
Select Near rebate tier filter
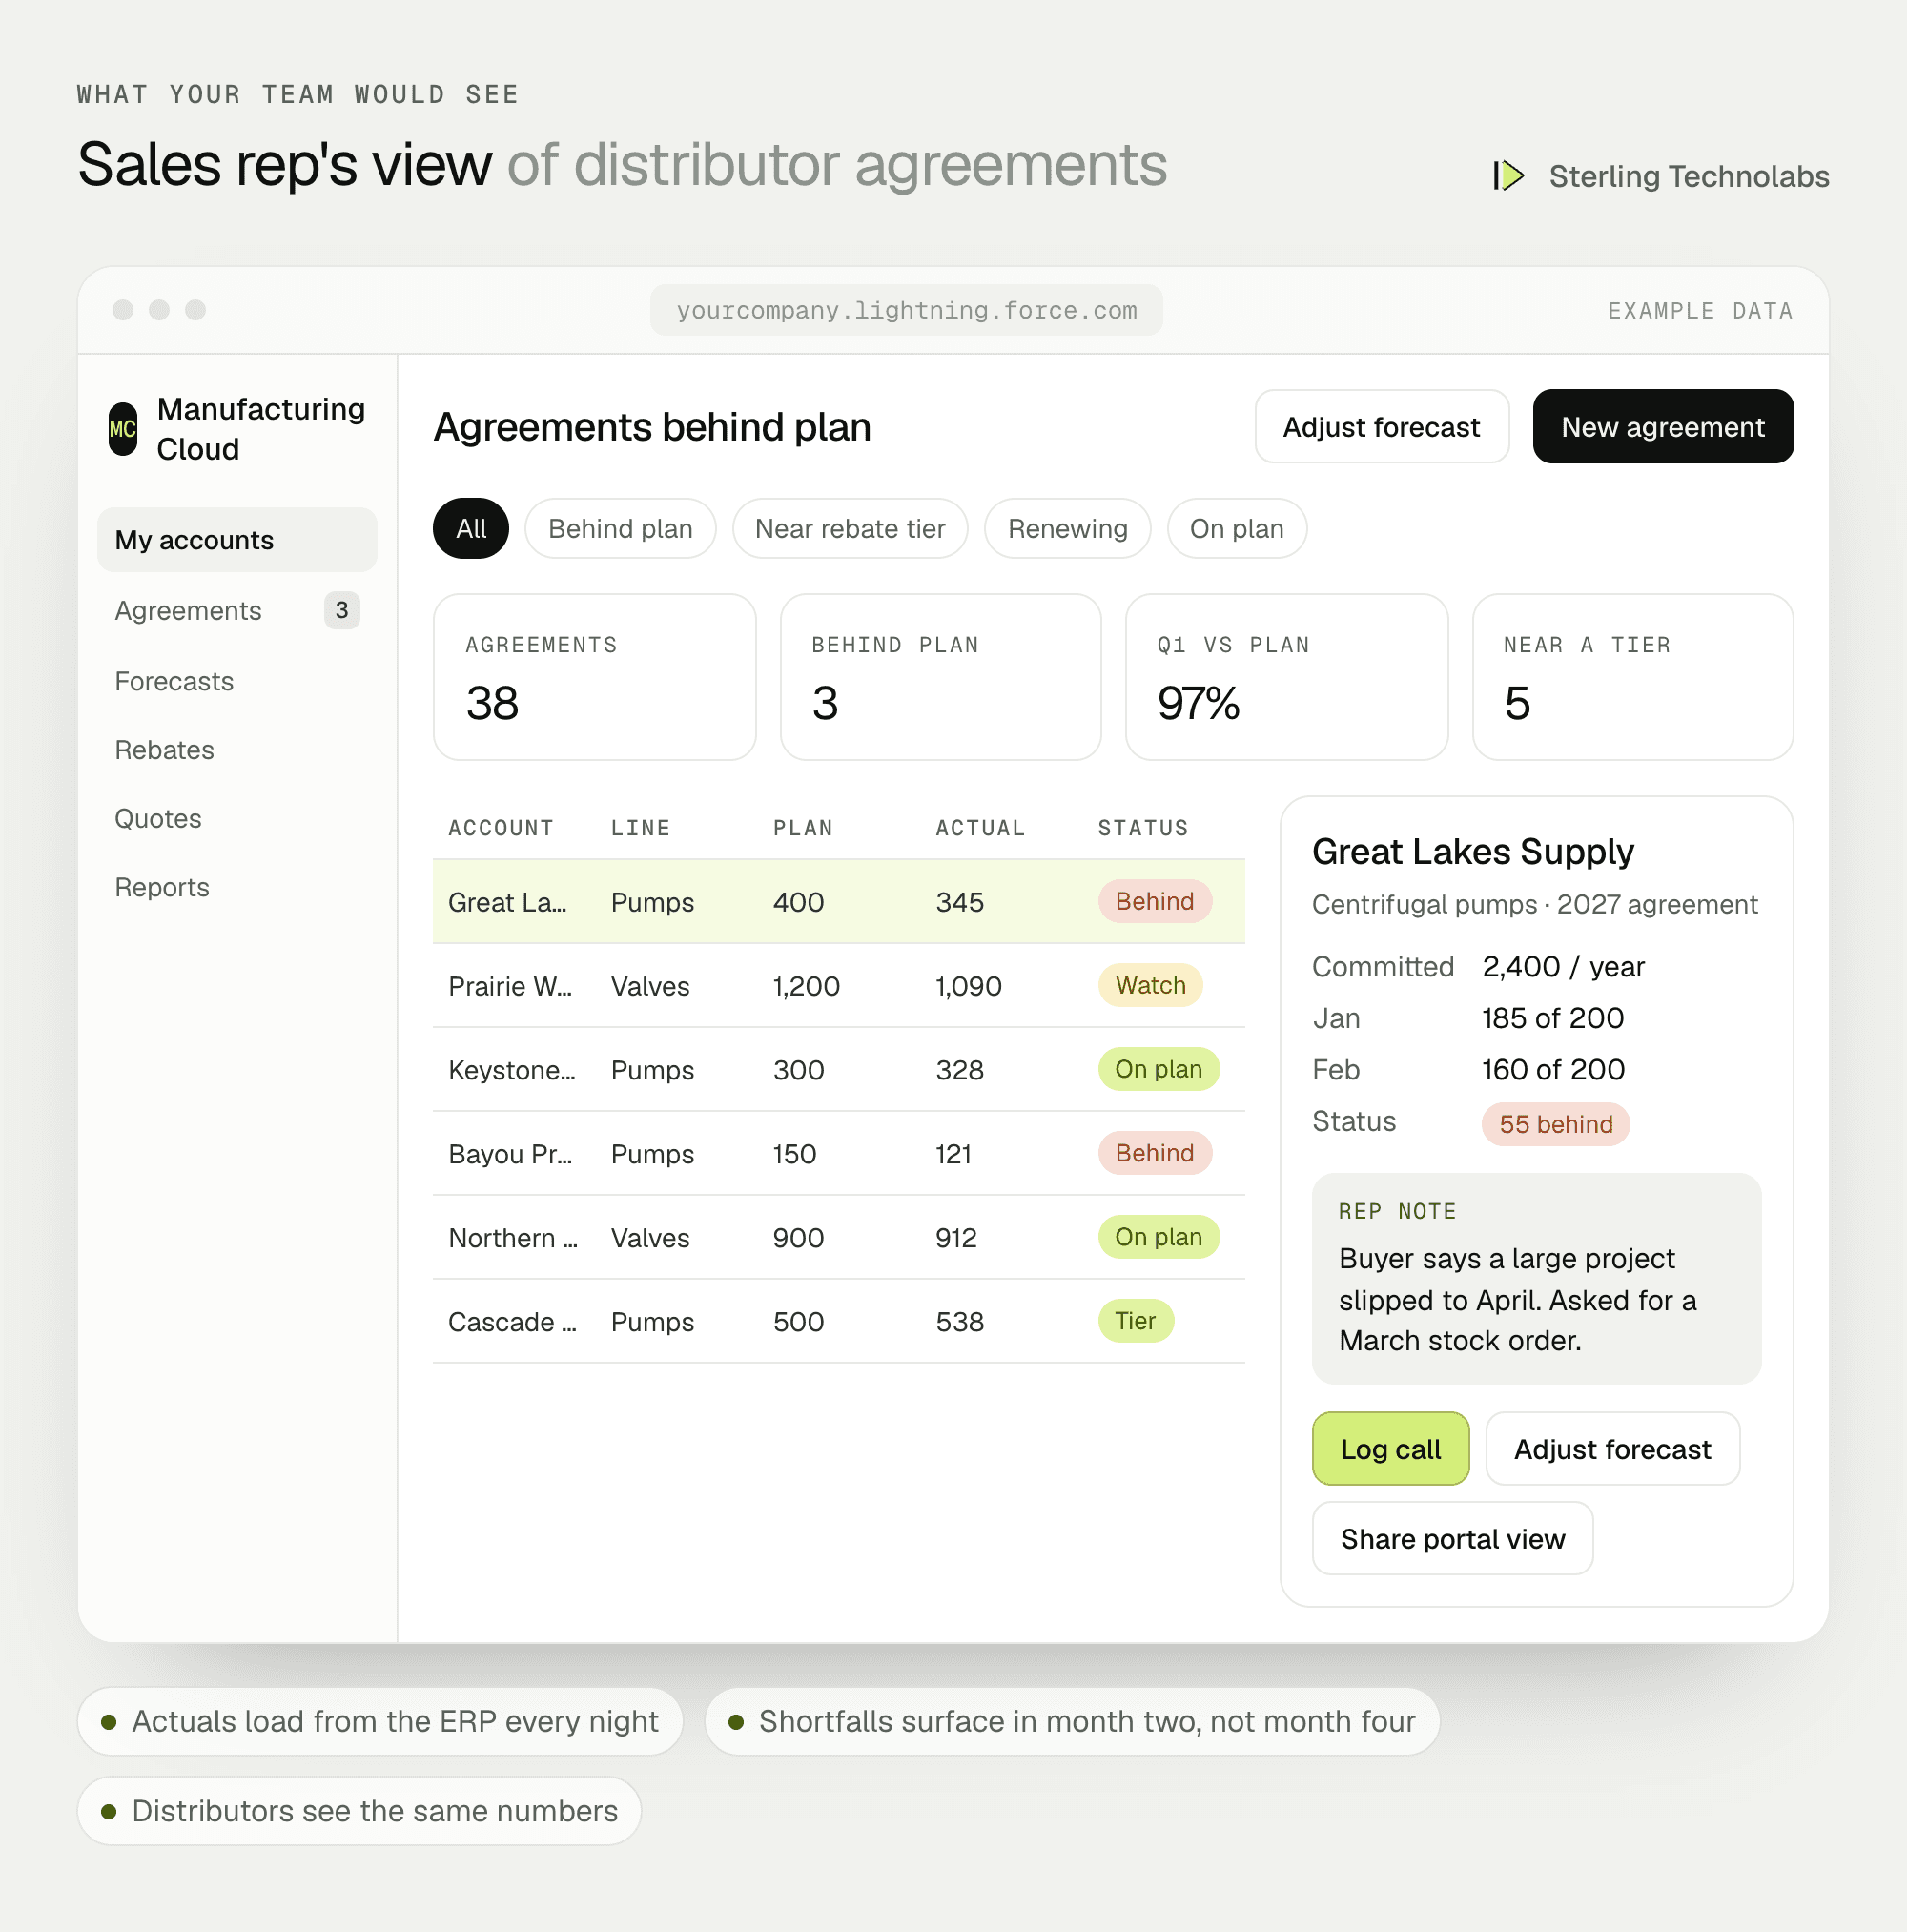coord(850,529)
